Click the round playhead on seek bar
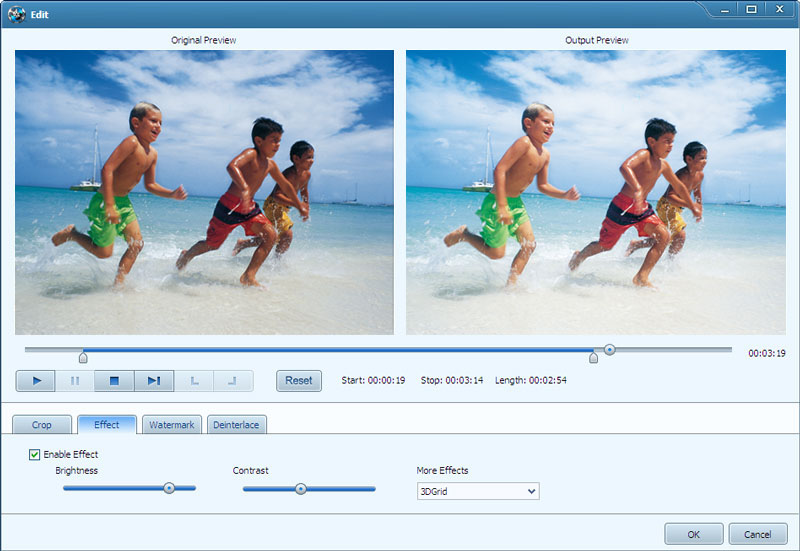Image resolution: width=800 pixels, height=551 pixels. (x=609, y=350)
